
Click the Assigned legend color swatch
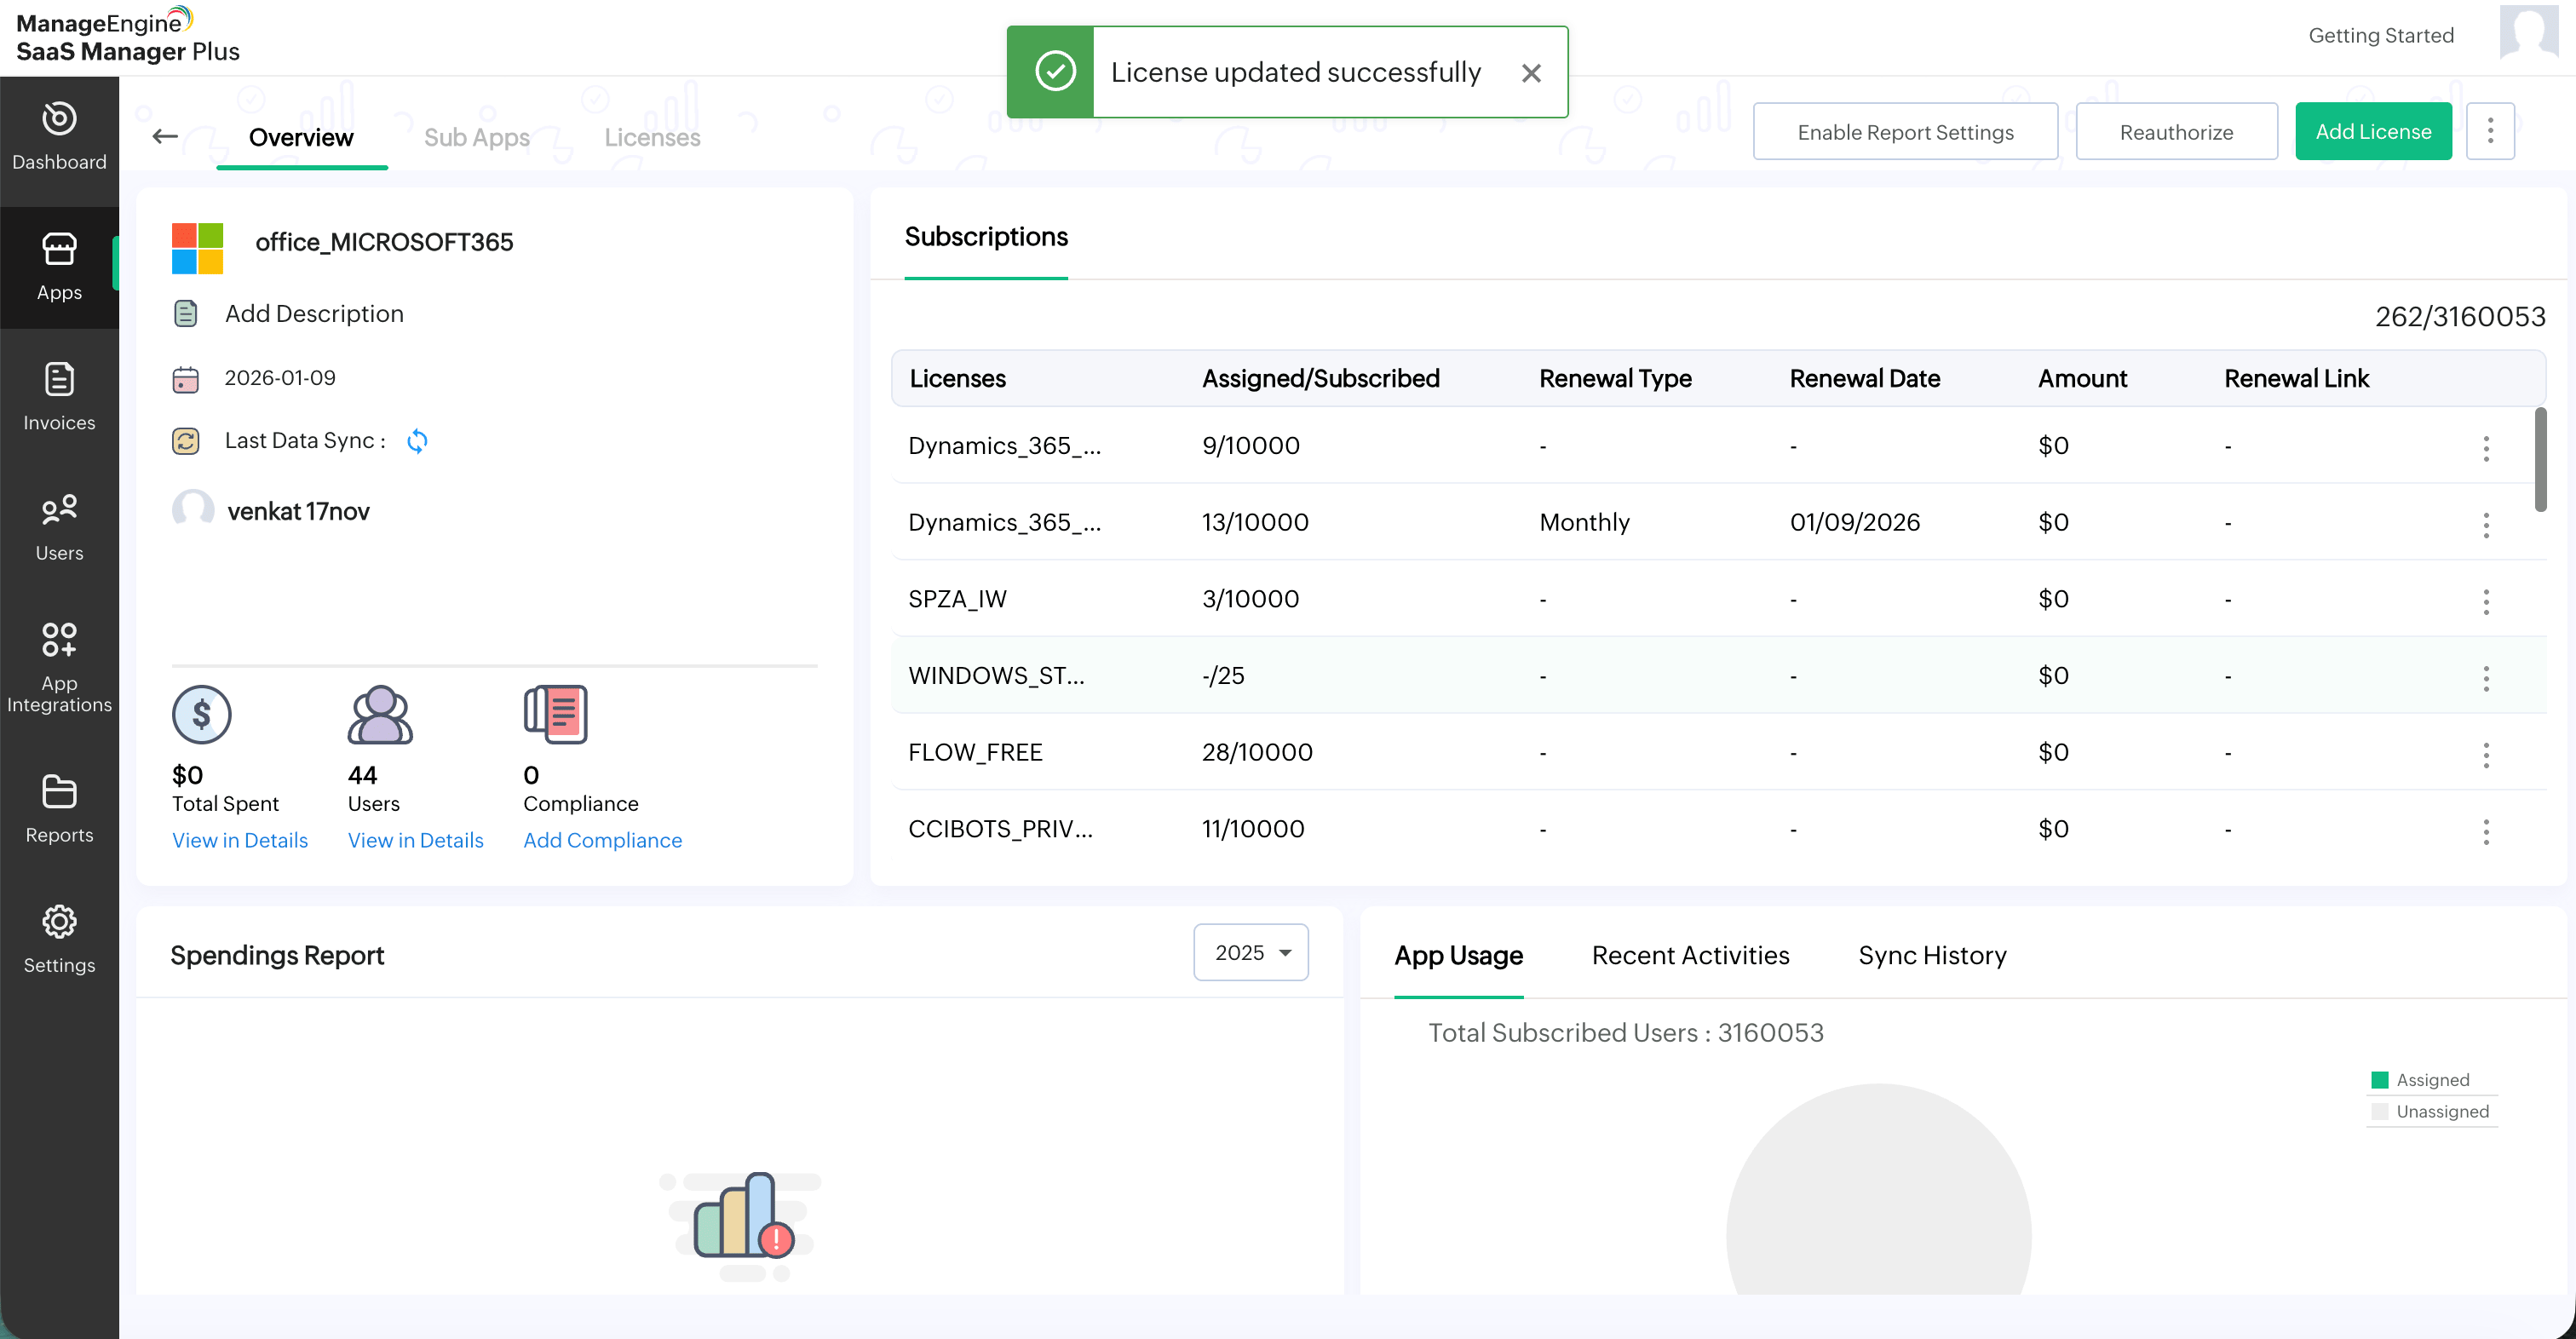(x=2379, y=1080)
